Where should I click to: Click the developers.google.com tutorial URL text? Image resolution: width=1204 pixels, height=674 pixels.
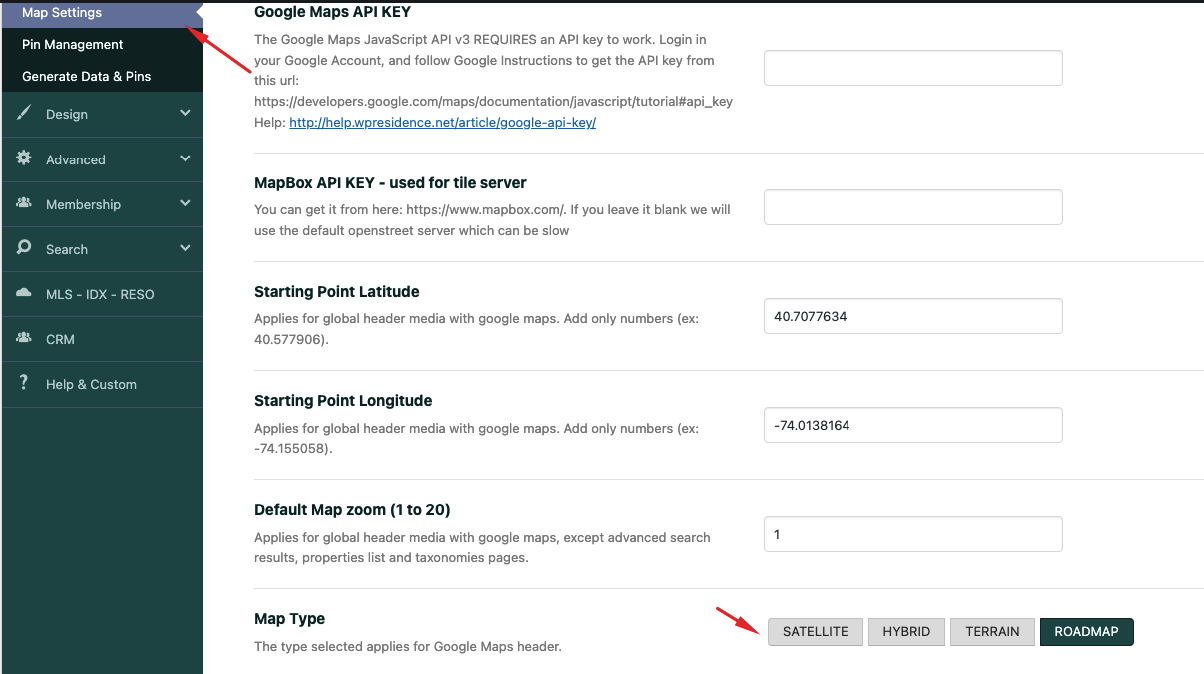point(494,102)
